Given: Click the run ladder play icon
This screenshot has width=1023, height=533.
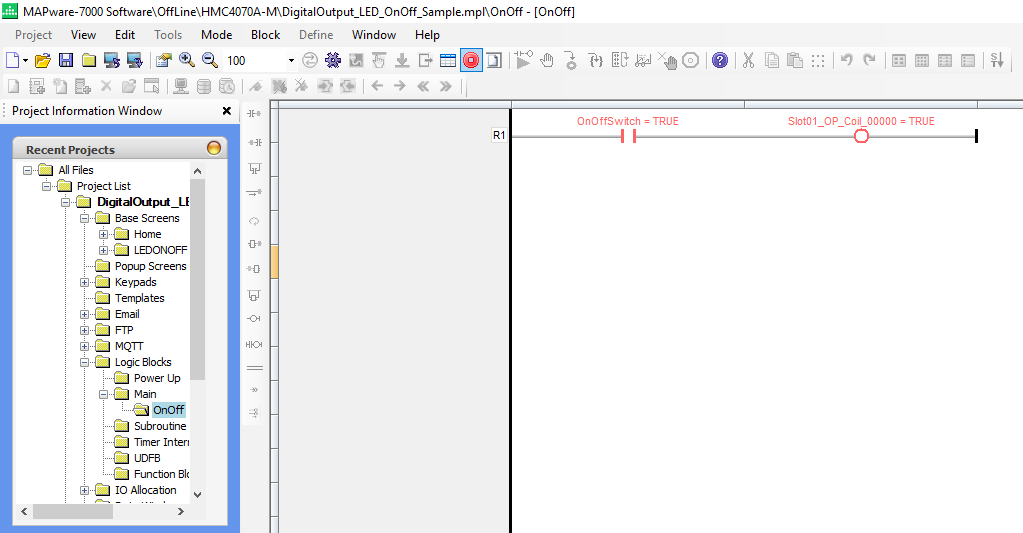Looking at the screenshot, I should [x=523, y=61].
